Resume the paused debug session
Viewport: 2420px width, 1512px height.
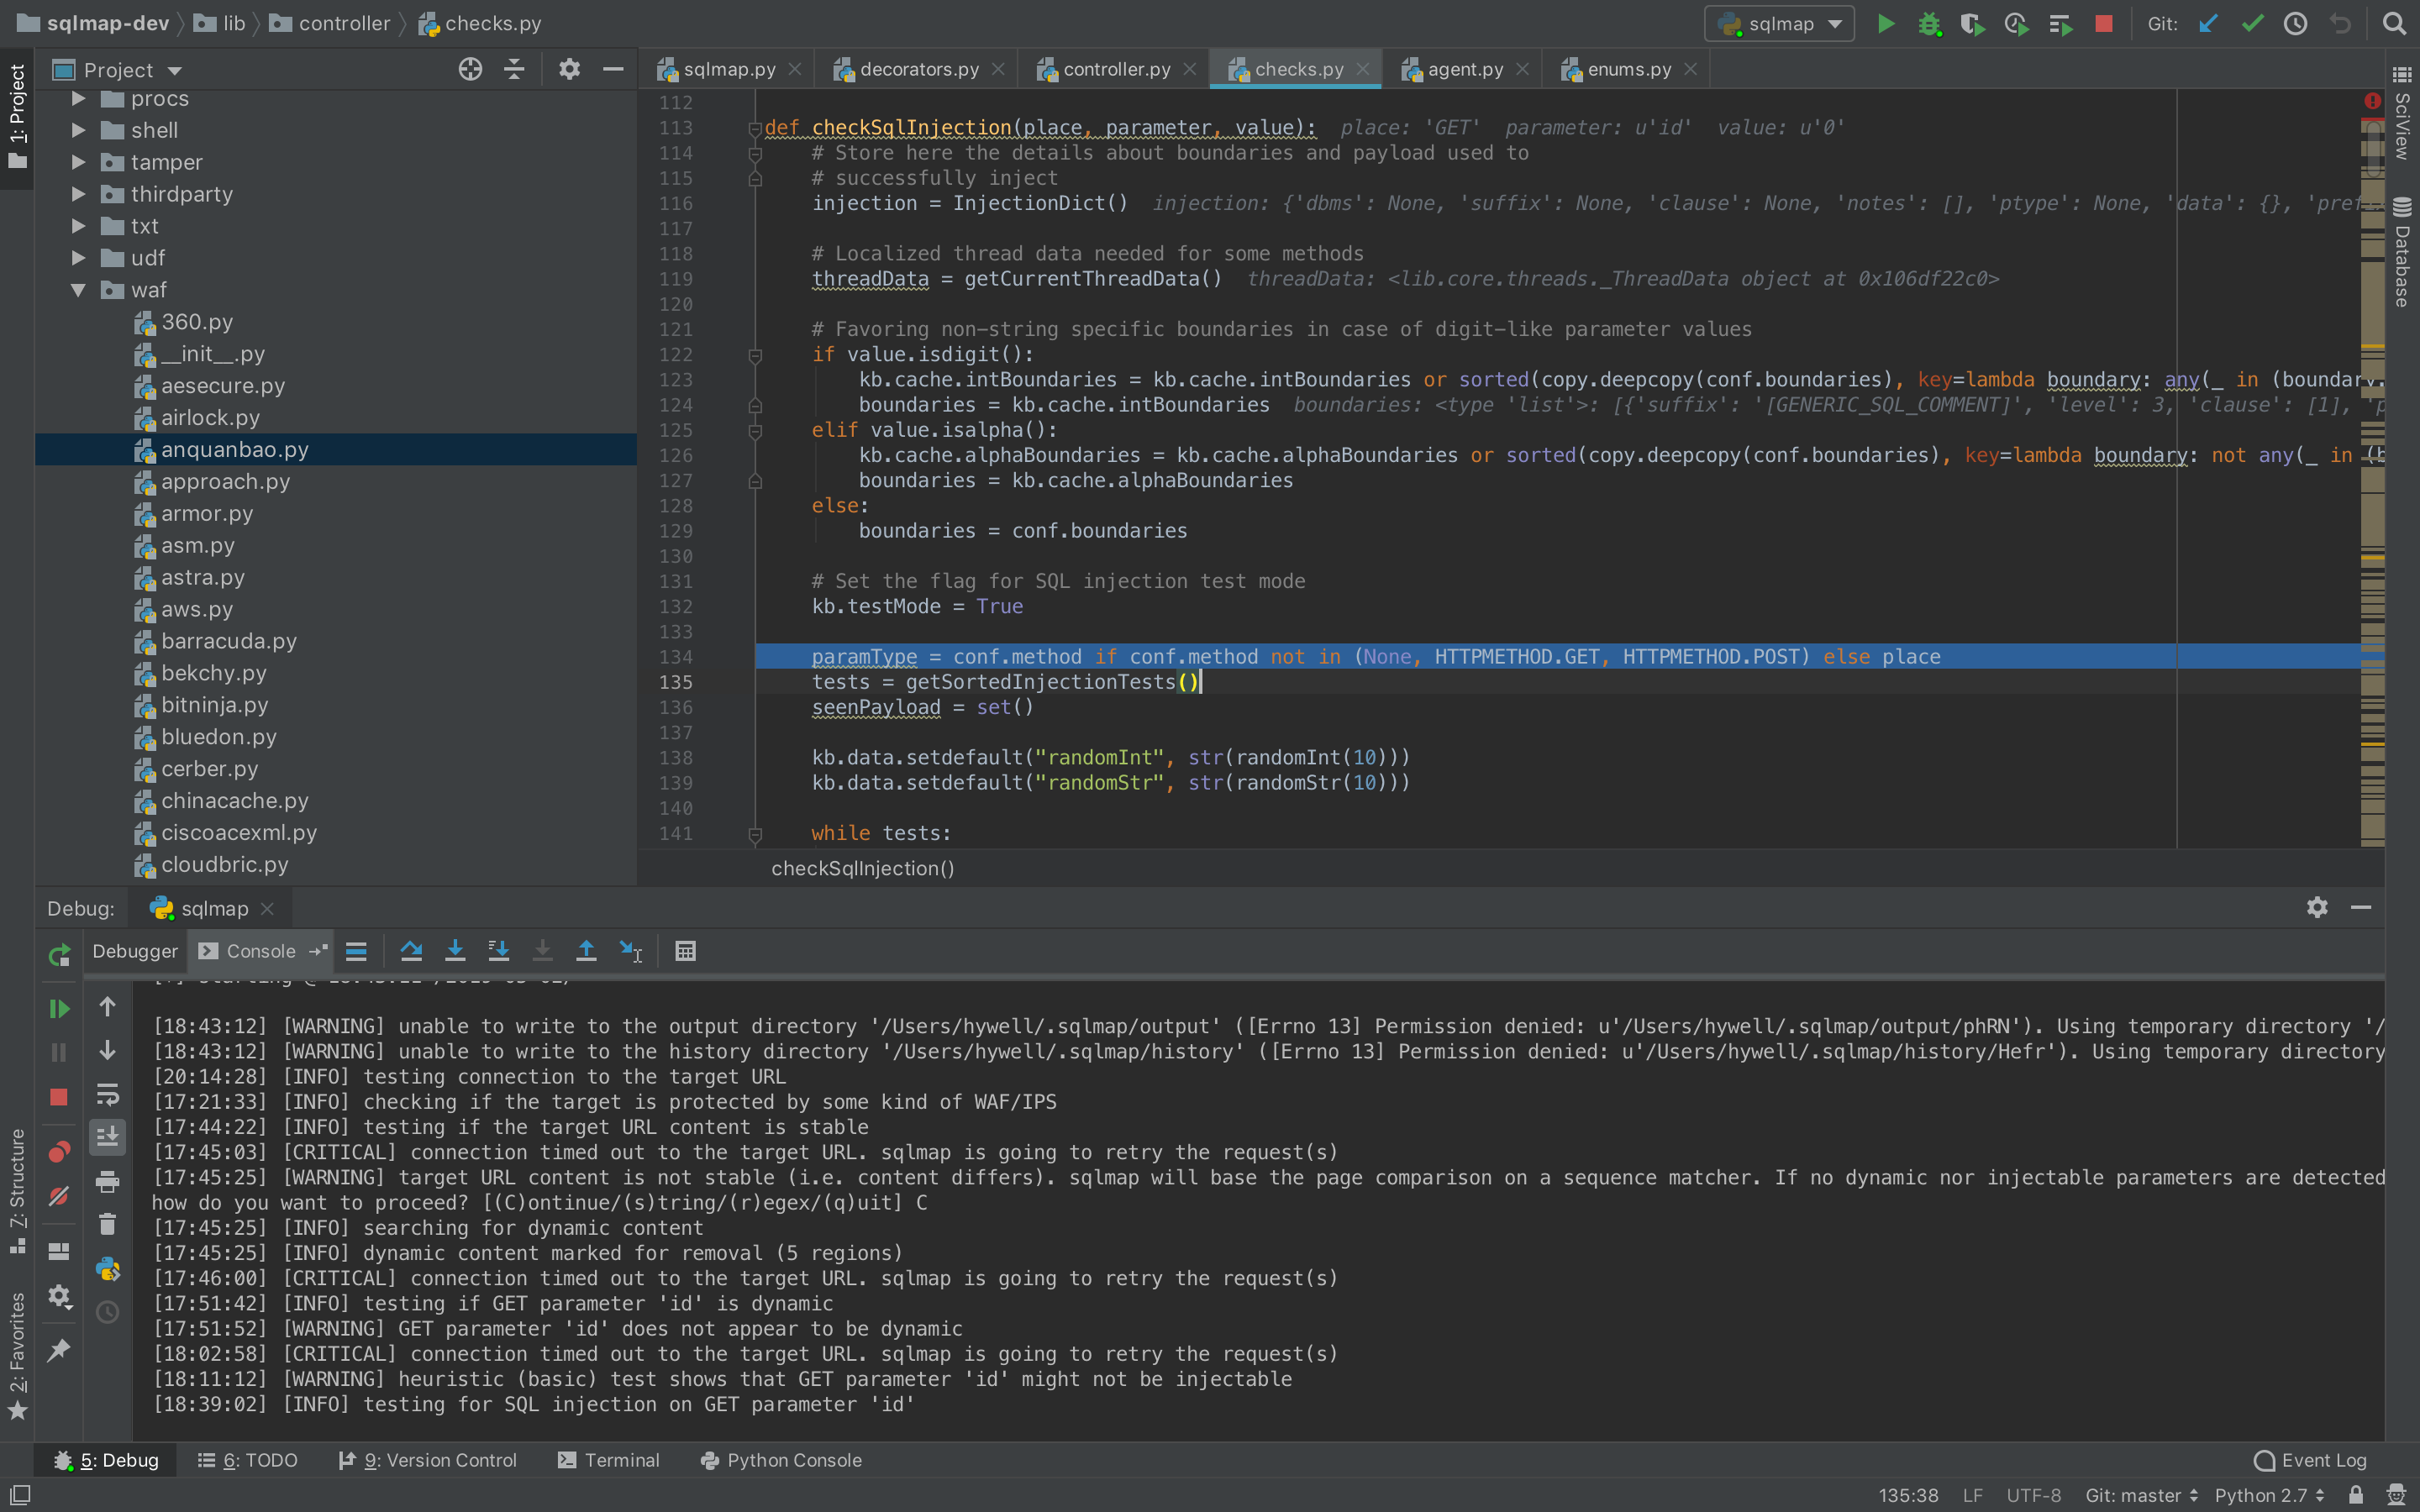pyautogui.click(x=59, y=1008)
